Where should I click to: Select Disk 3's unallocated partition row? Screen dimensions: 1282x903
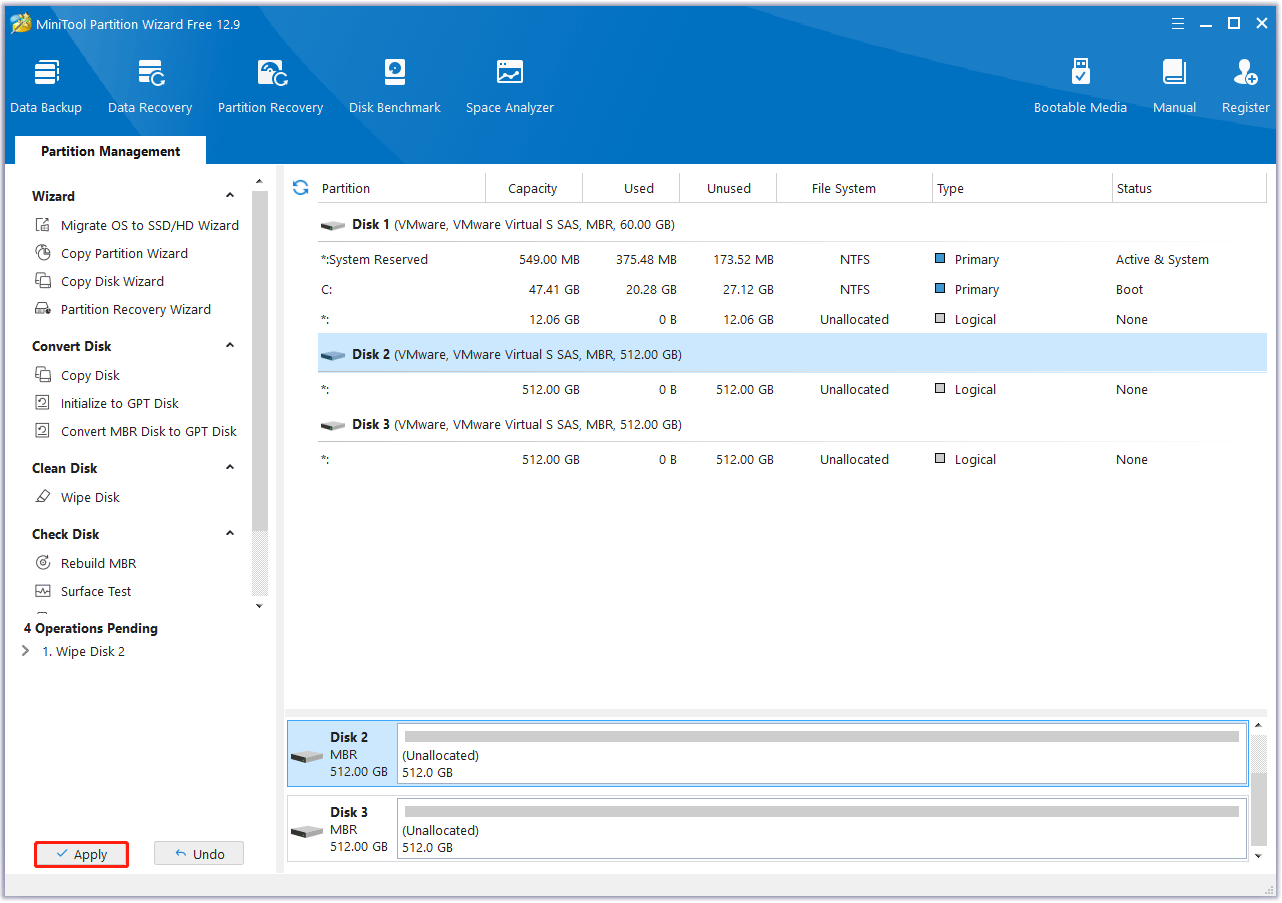tap(792, 459)
